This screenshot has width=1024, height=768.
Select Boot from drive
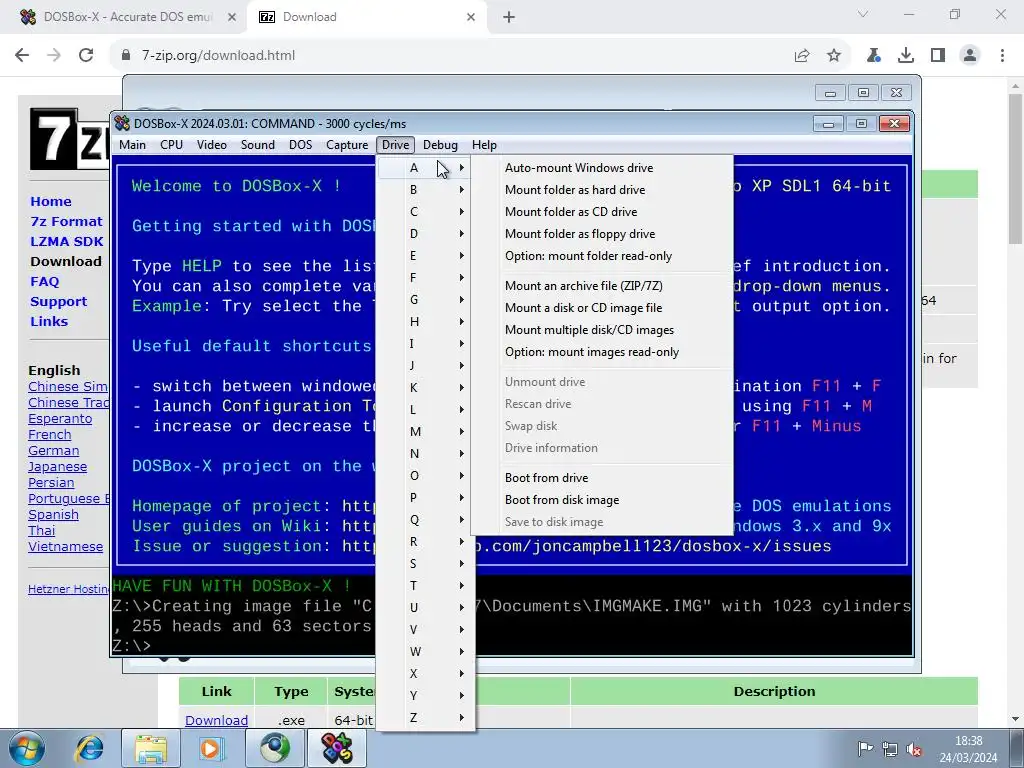tap(601, 478)
